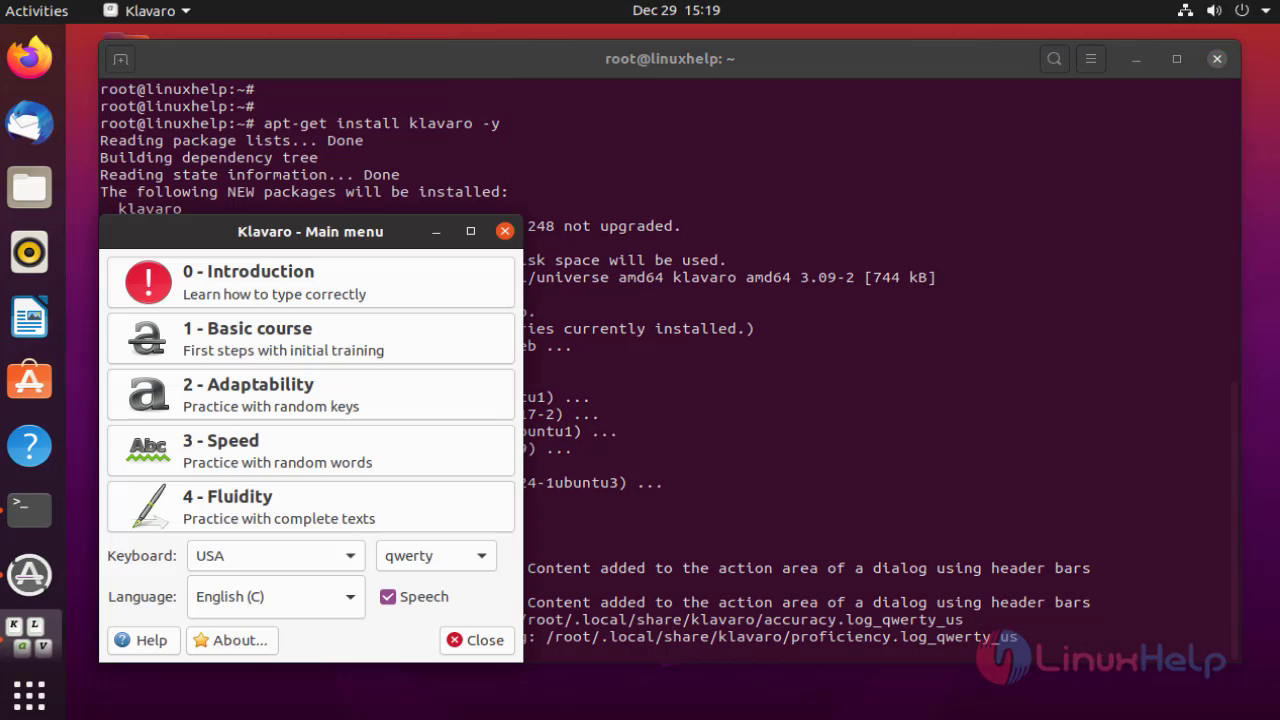The image size is (1280, 720).
Task: Open the Files manager in dock
Action: coord(29,187)
